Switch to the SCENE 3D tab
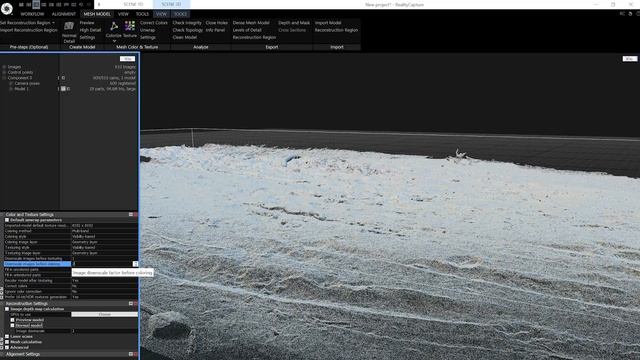Viewport: 640px width, 360px height. coord(171,4)
